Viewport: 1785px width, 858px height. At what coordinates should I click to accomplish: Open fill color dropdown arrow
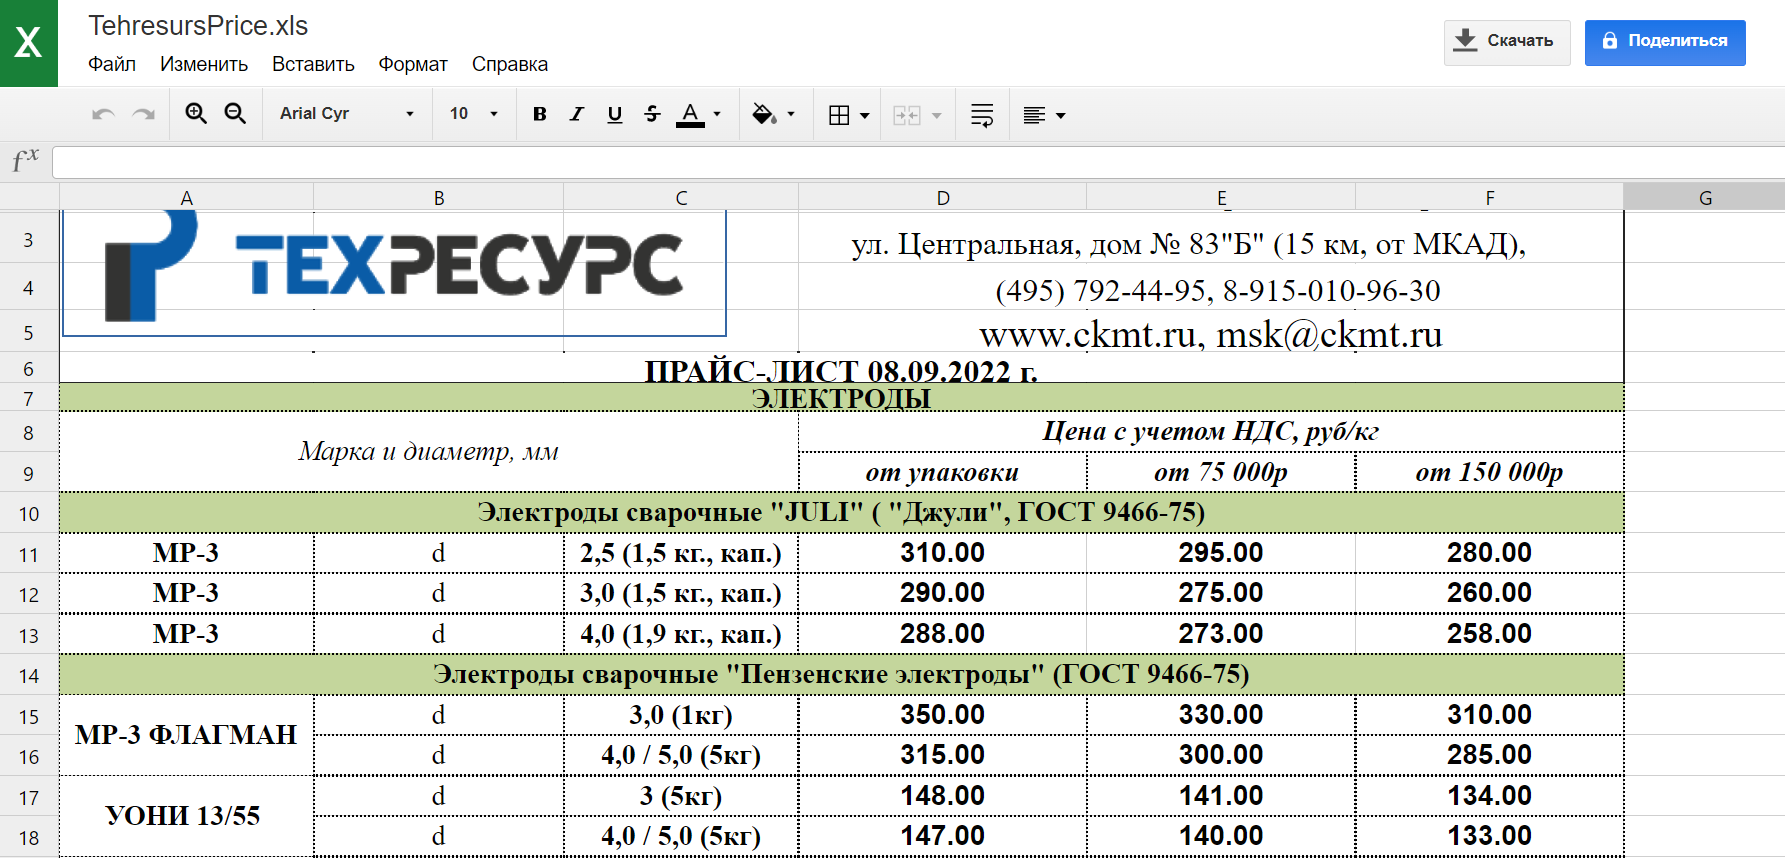[x=791, y=114]
